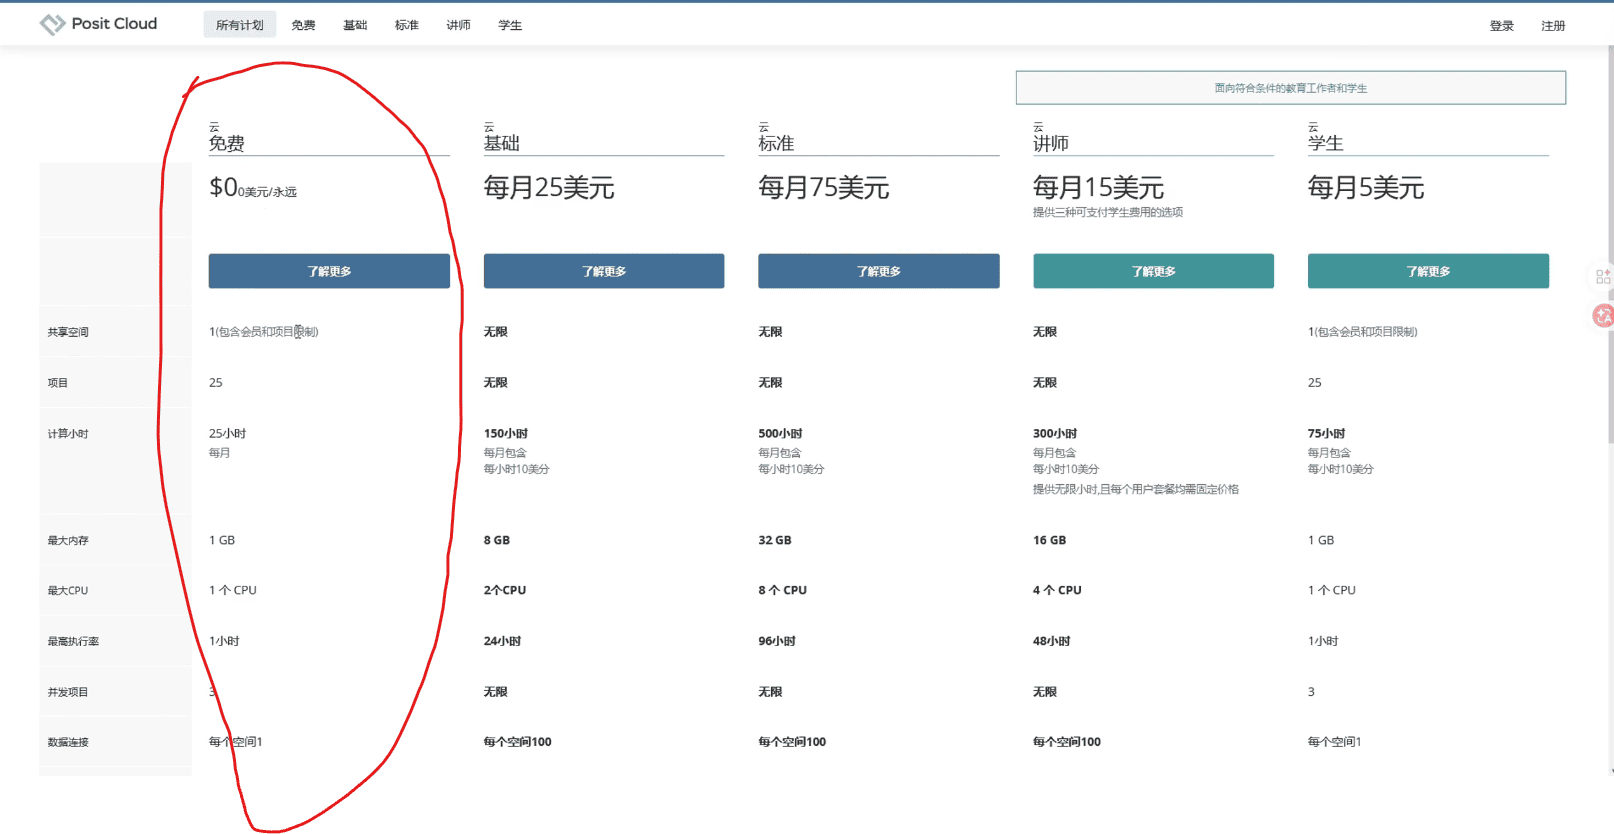This screenshot has width=1614, height=834.
Task: Click the 共享空间 row label
Action: click(68, 332)
